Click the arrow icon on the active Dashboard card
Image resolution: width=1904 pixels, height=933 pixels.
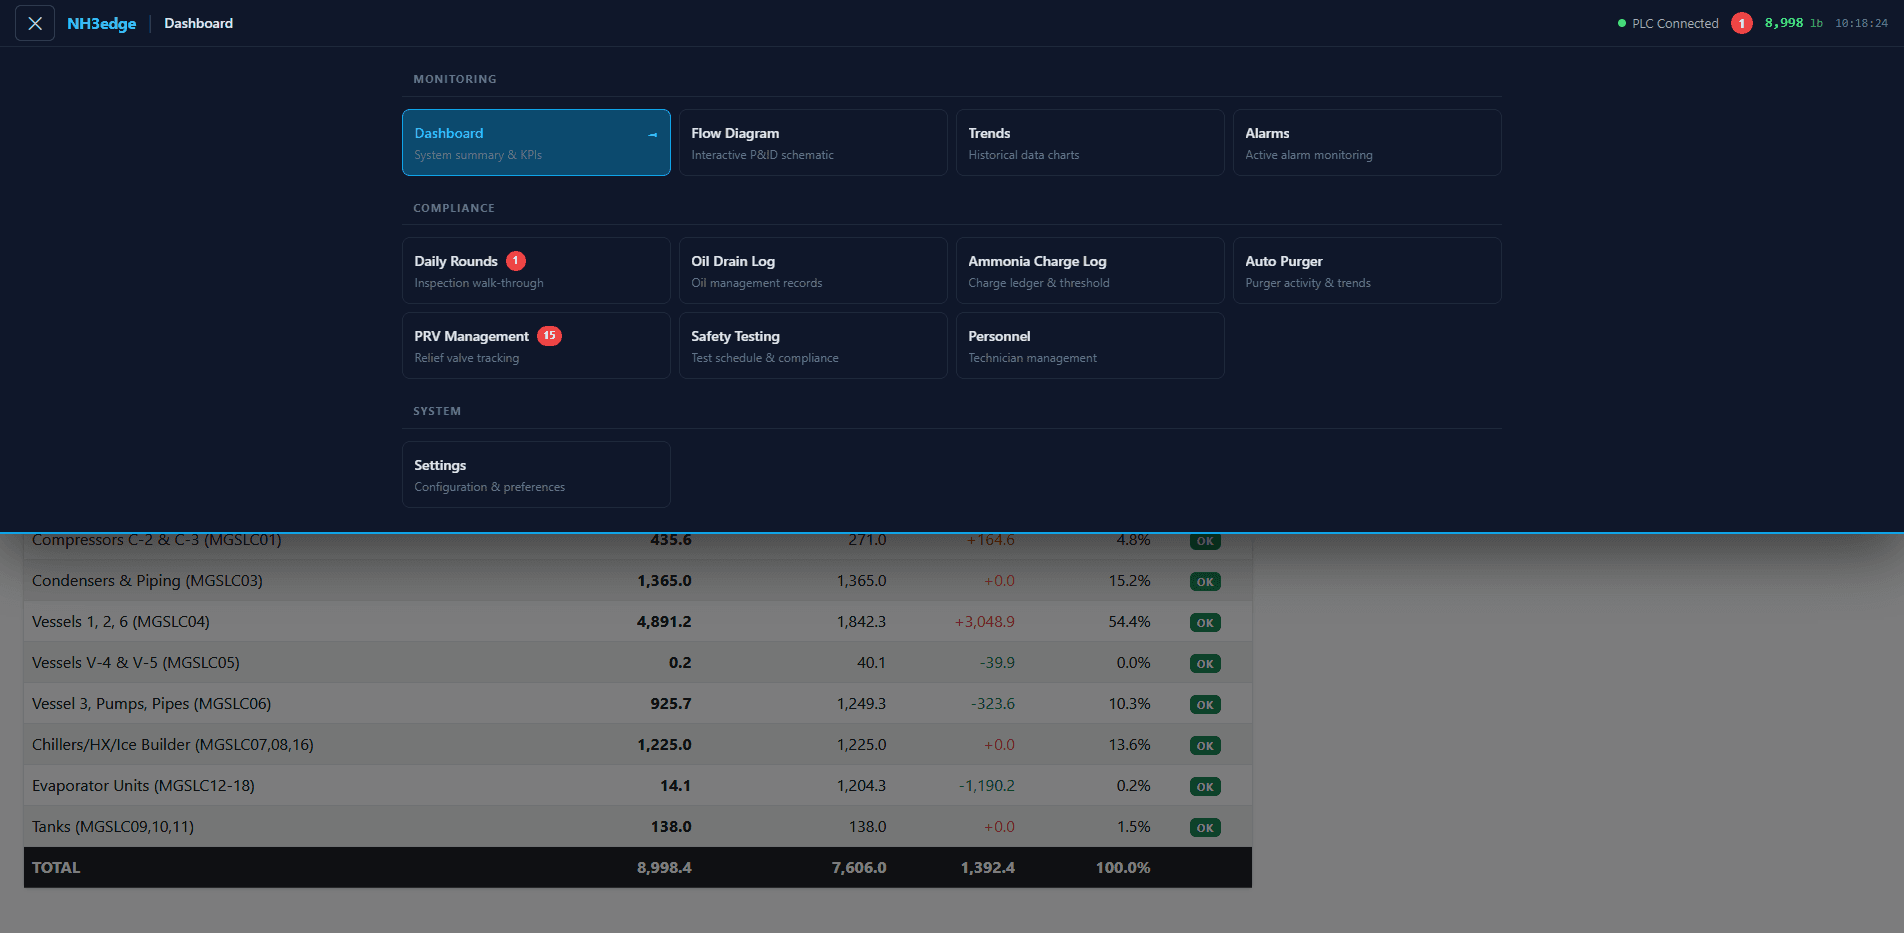653,133
